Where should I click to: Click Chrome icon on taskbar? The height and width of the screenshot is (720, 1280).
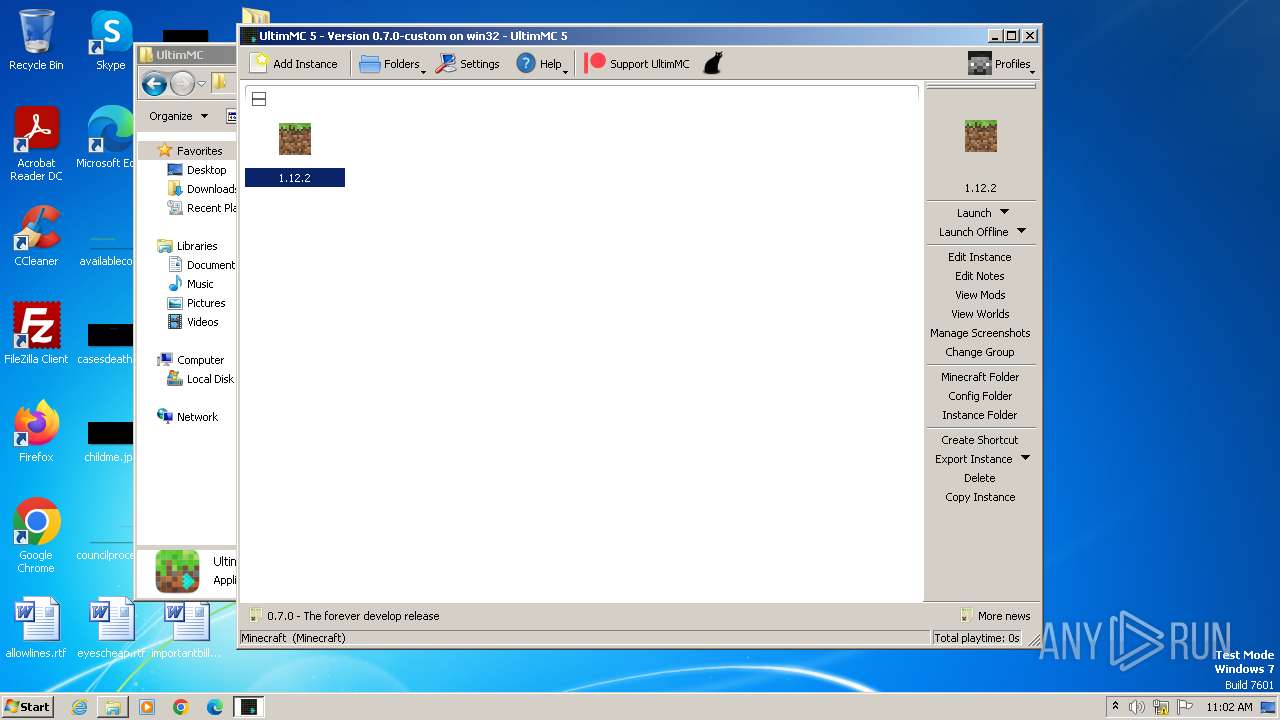181,707
